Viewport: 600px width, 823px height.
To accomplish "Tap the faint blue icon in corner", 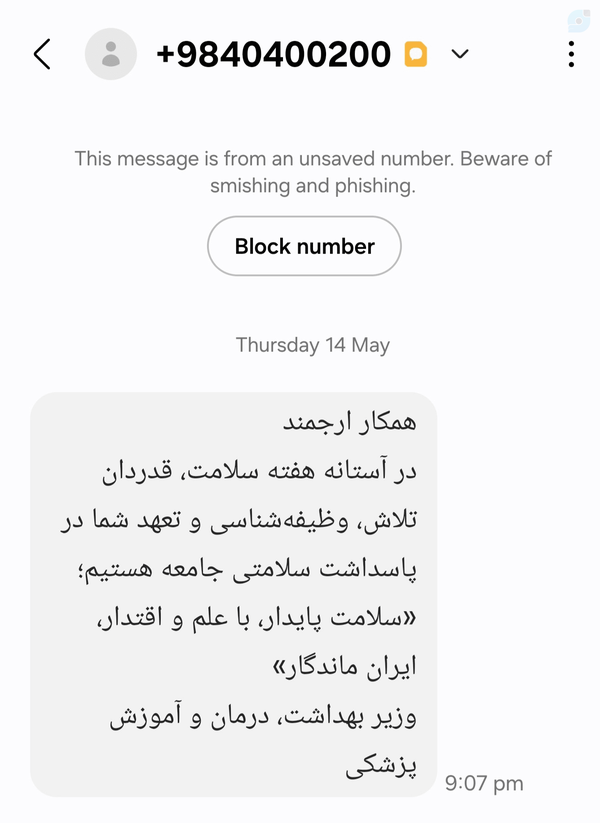I will [578, 21].
